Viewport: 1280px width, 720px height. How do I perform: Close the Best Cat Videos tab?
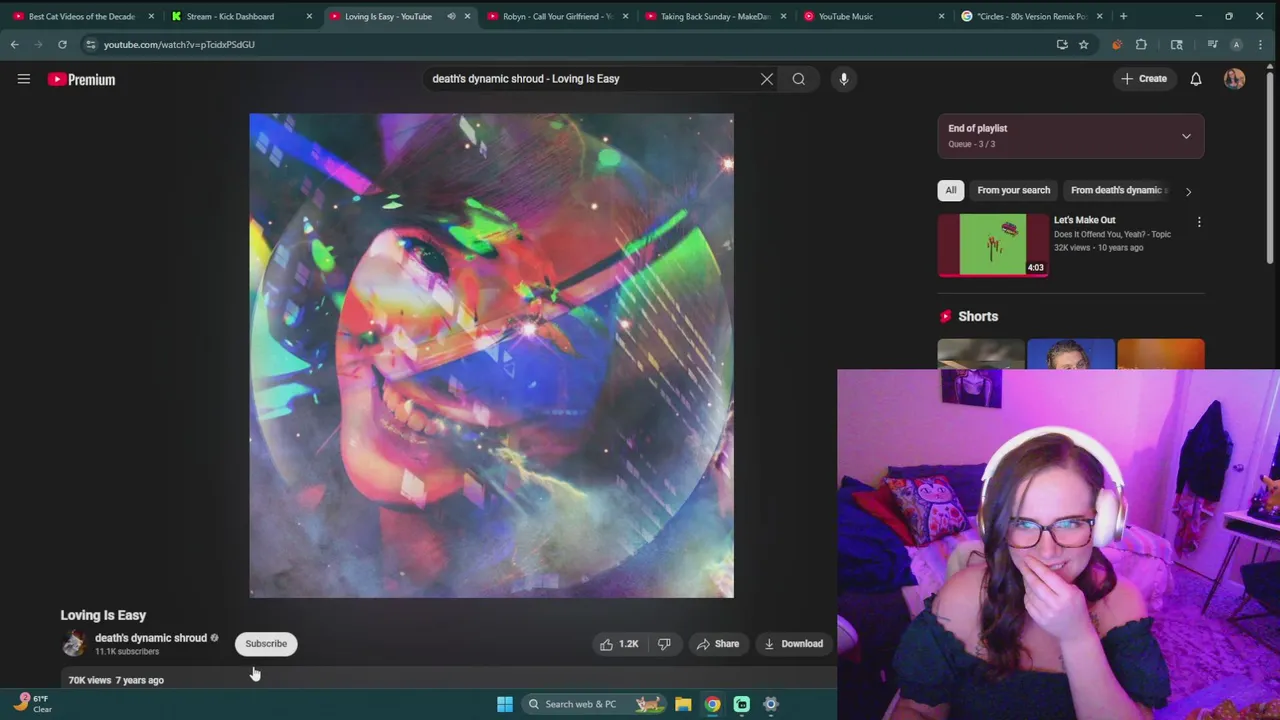(151, 16)
